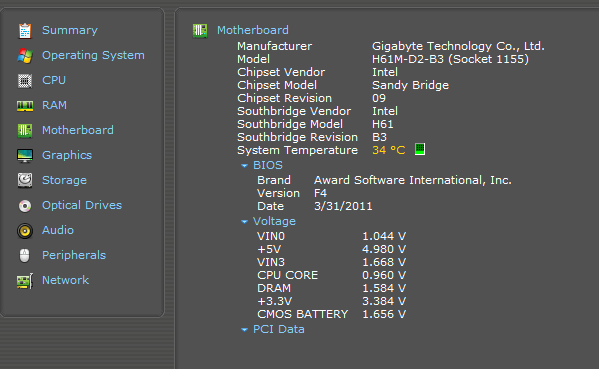The width and height of the screenshot is (599, 369).
Task: Click the BIOS section label
Action: pyautogui.click(x=268, y=165)
